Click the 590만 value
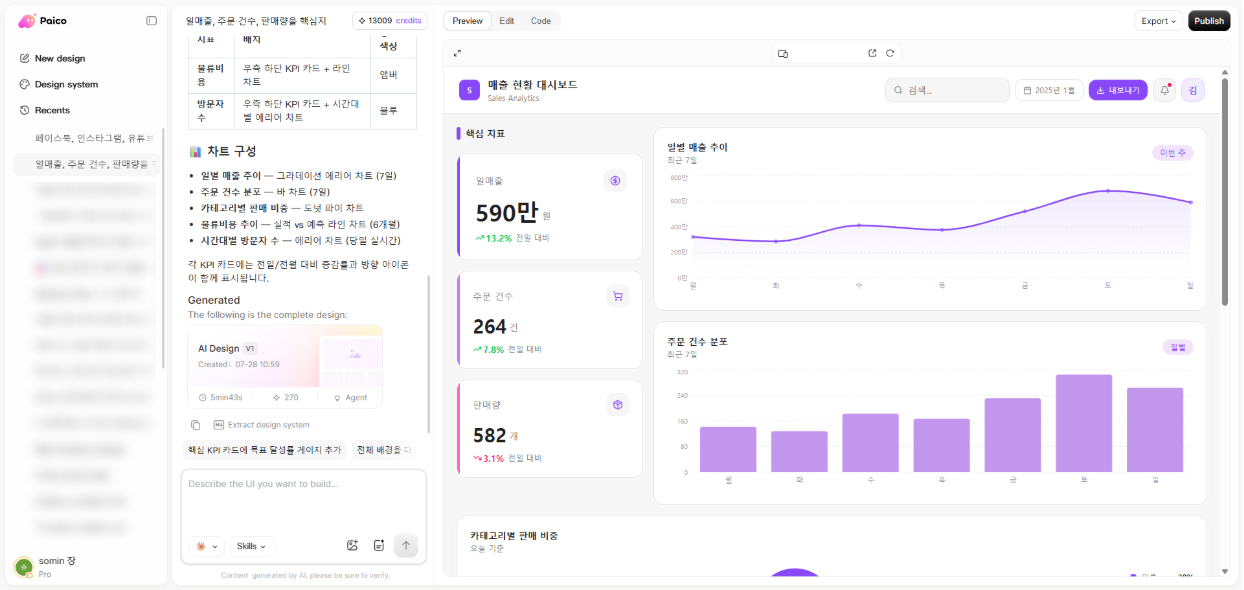The image size is (1244, 590). point(507,212)
